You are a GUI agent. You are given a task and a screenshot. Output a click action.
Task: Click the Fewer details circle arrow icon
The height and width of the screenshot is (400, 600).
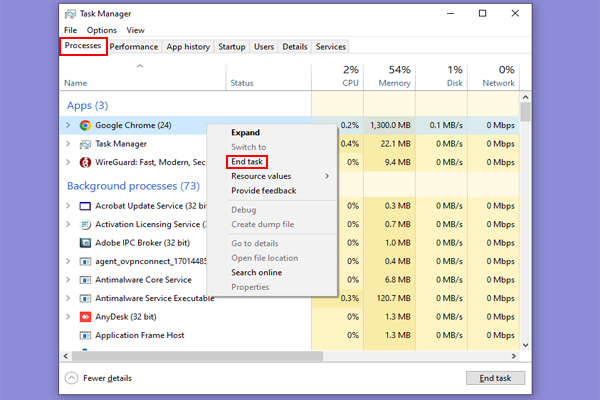pos(71,378)
